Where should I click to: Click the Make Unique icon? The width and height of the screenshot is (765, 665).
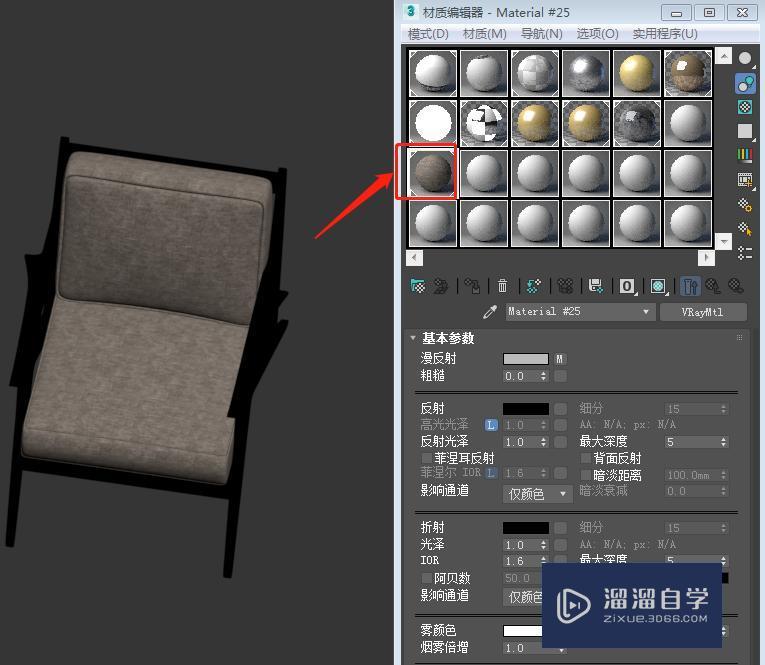565,286
